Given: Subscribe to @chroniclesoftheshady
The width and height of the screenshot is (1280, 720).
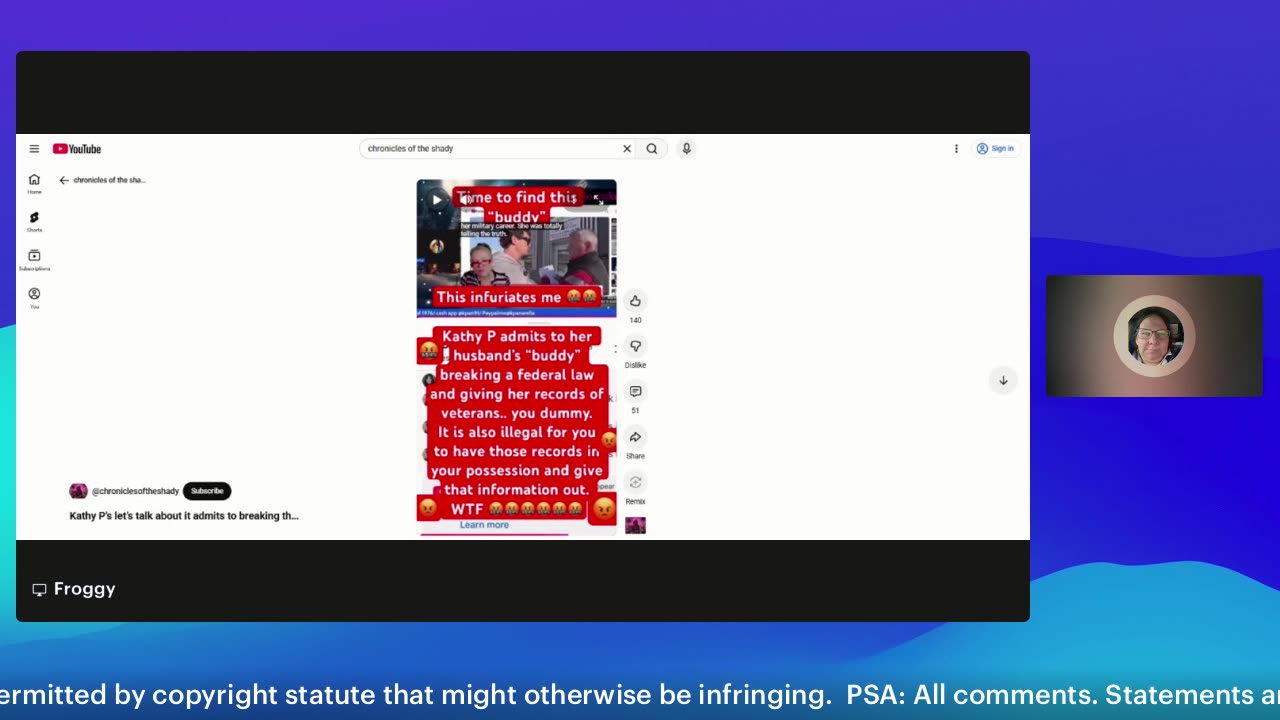Looking at the screenshot, I should [207, 491].
